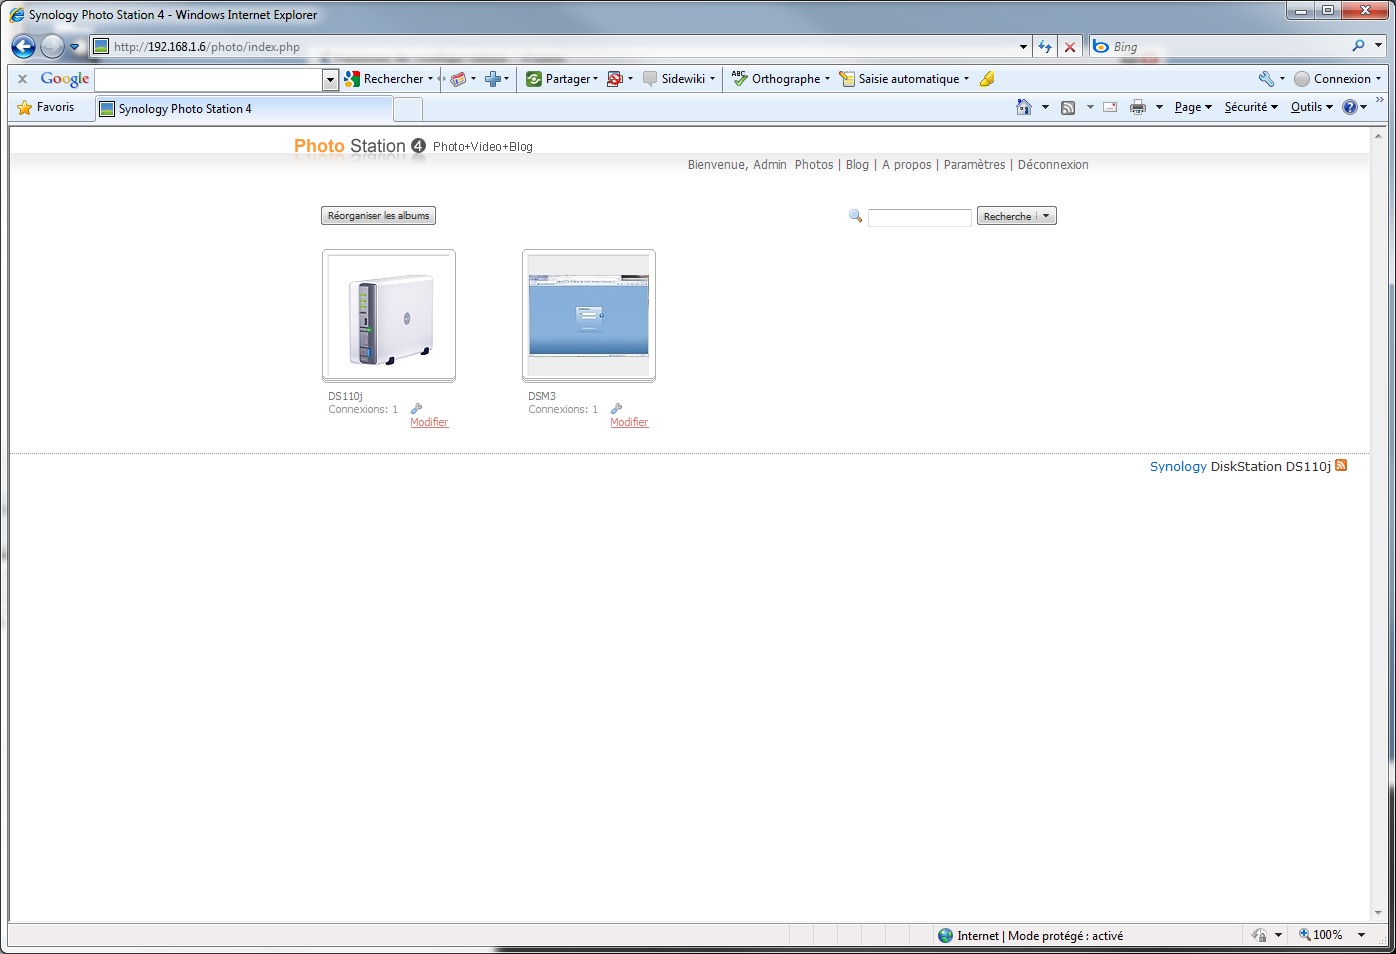Click the Photo Station logo title
Viewport: 1396px width, 954px height.
[360, 146]
